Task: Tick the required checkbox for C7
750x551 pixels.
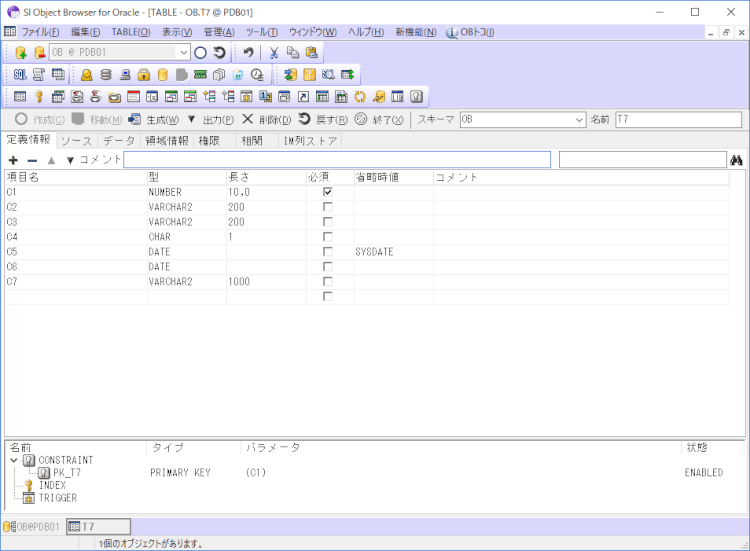Action: click(327, 282)
